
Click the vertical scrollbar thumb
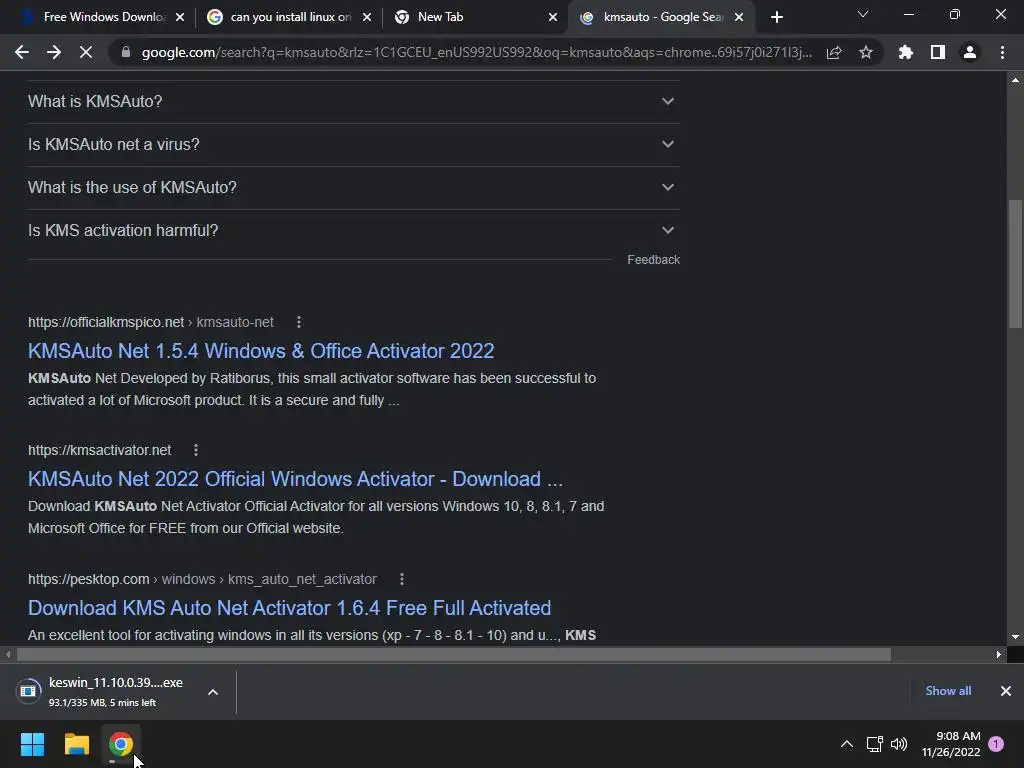pos(1015,263)
